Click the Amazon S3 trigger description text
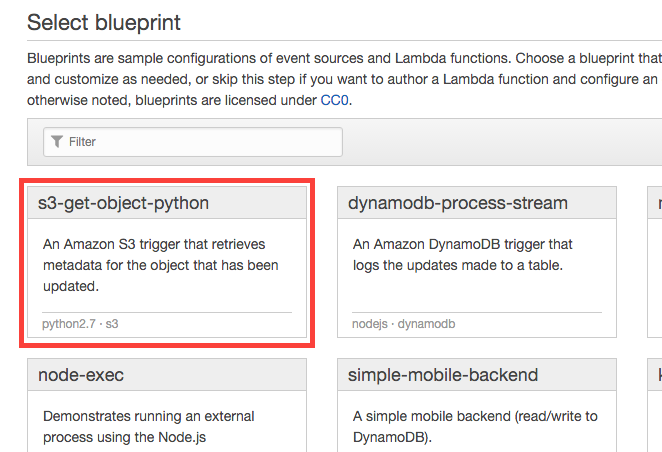The height and width of the screenshot is (452, 662). click(x=160, y=265)
